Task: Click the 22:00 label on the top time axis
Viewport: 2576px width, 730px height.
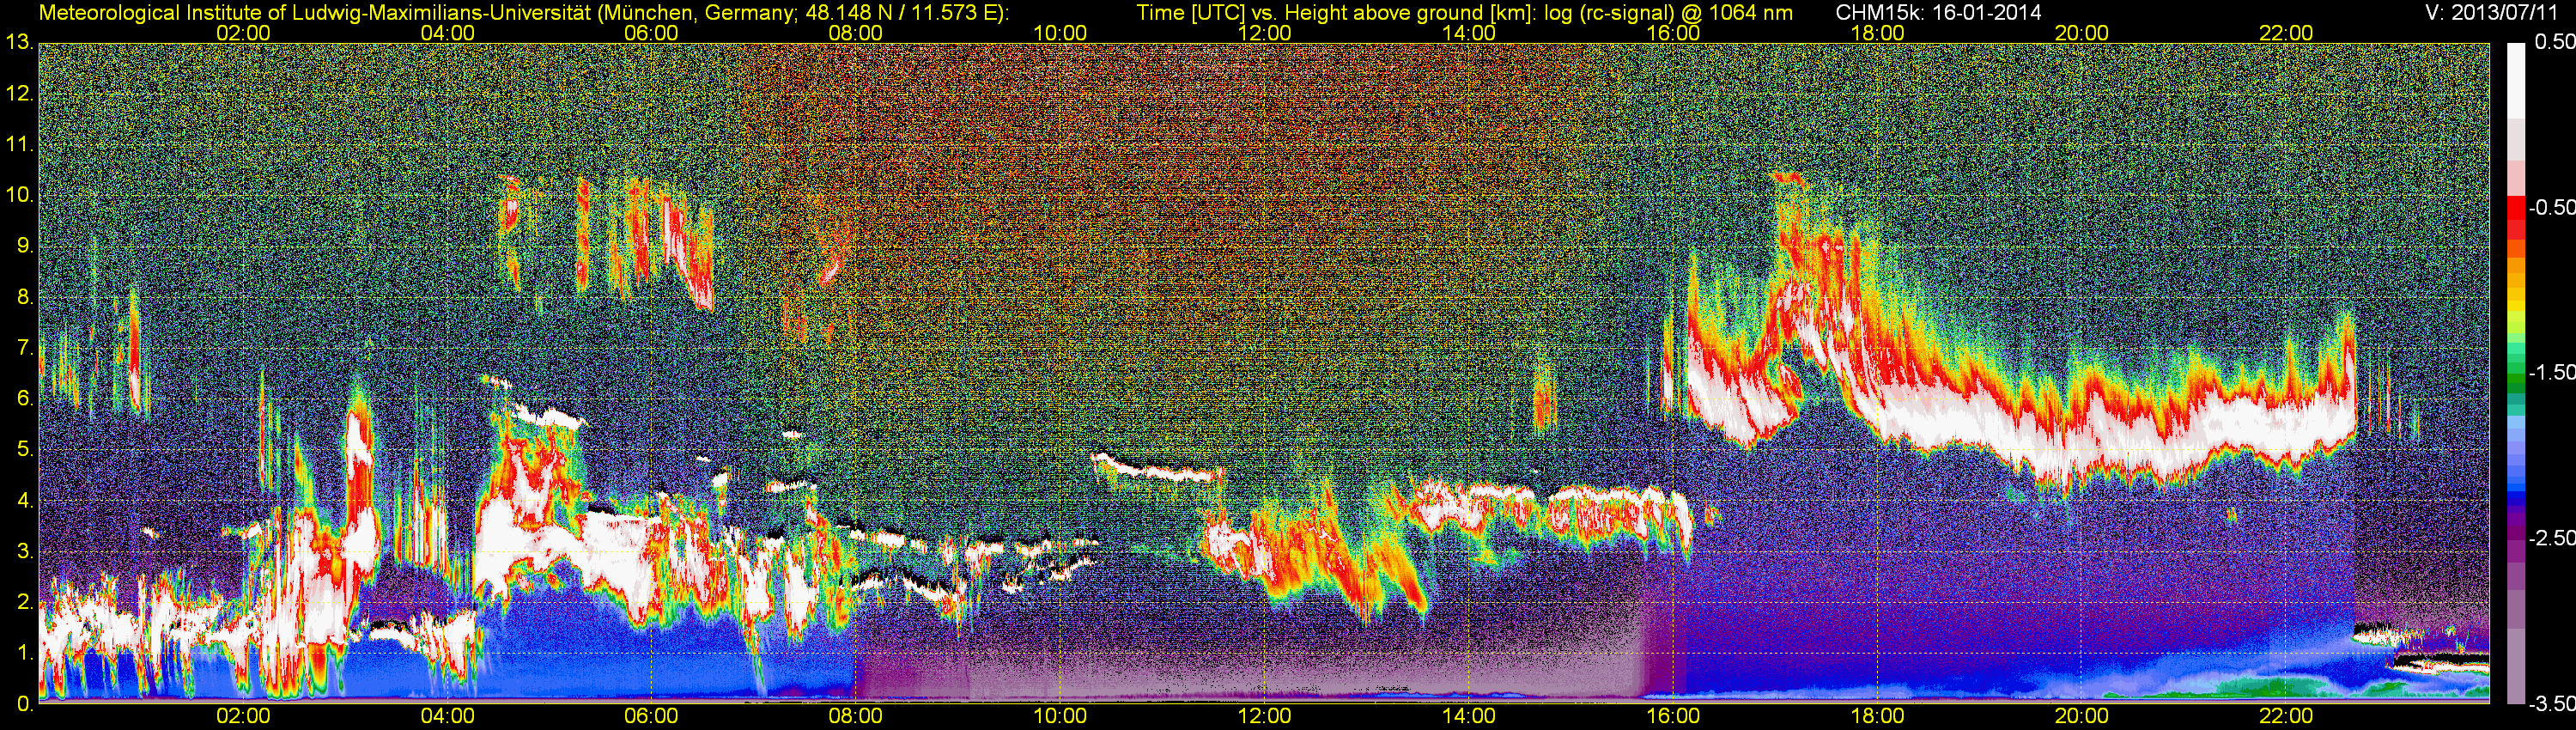Action: point(2286,33)
